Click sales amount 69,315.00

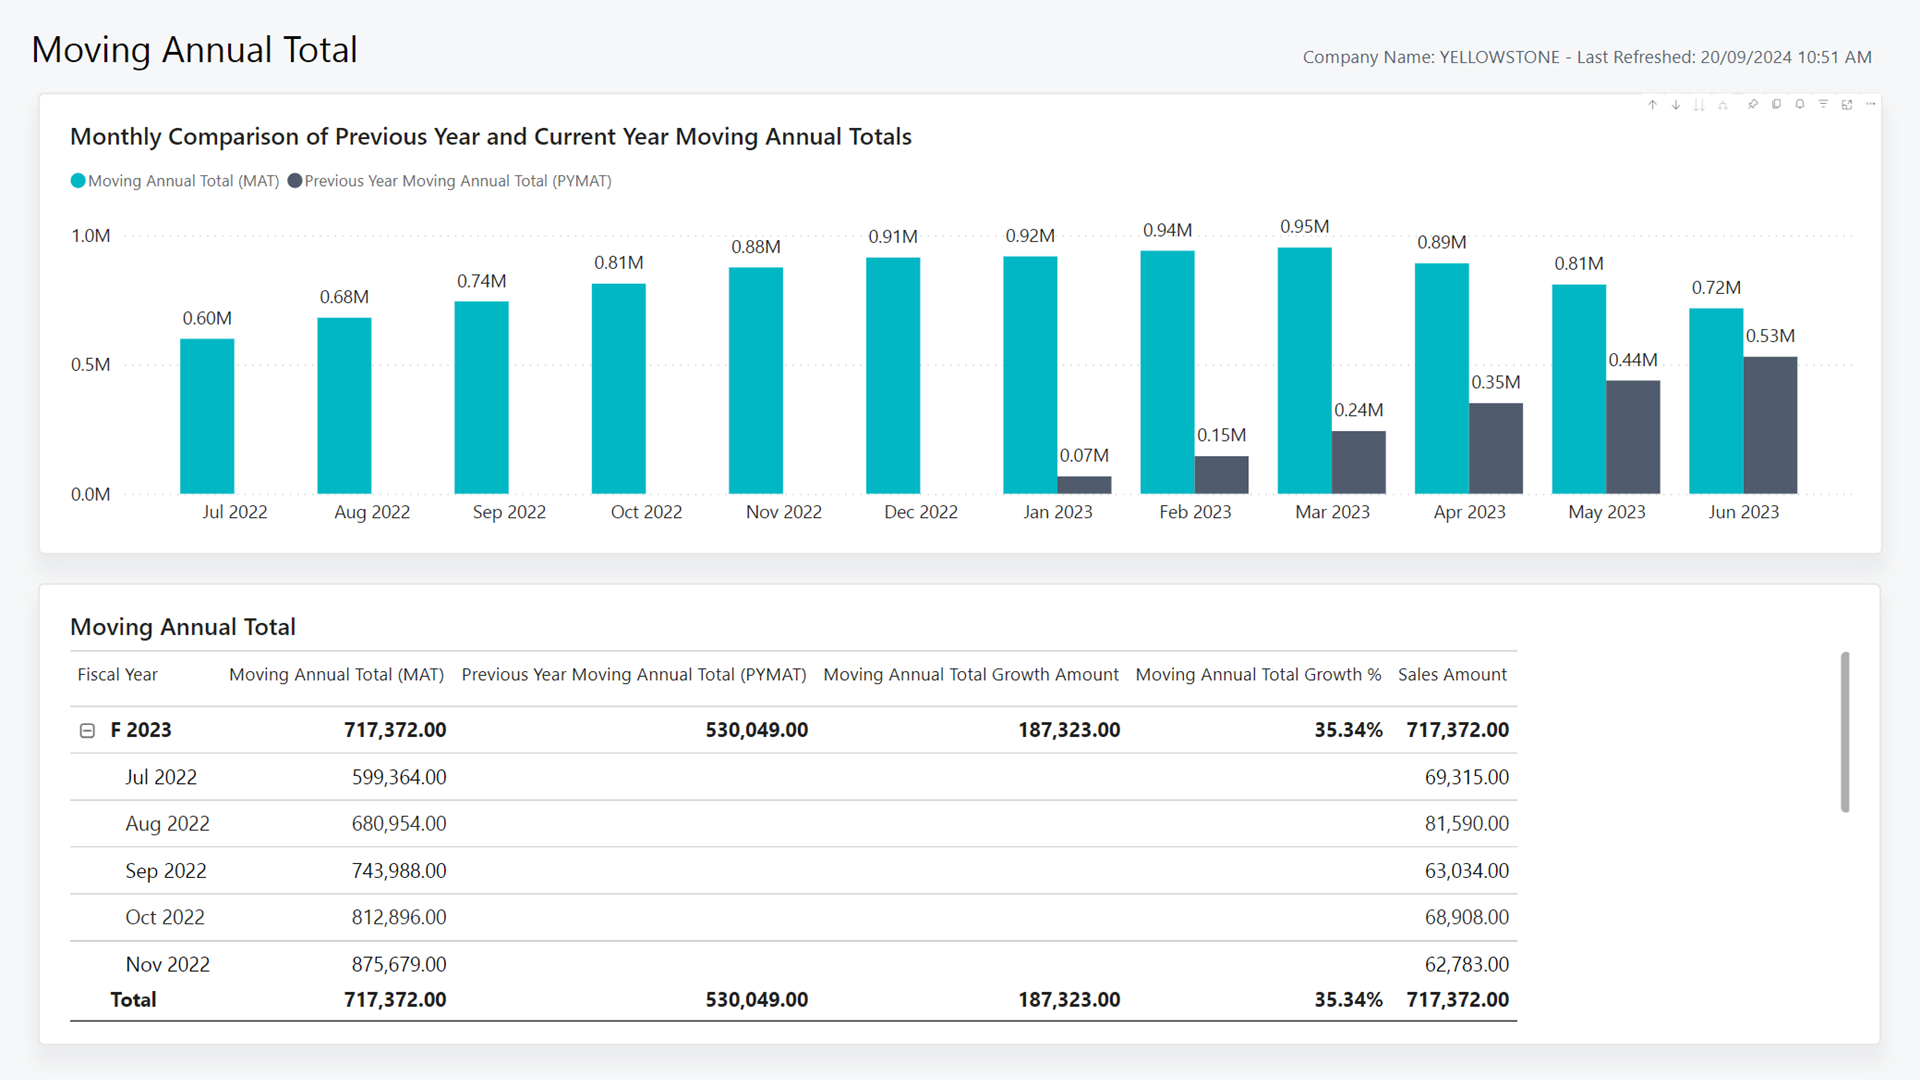click(1467, 777)
